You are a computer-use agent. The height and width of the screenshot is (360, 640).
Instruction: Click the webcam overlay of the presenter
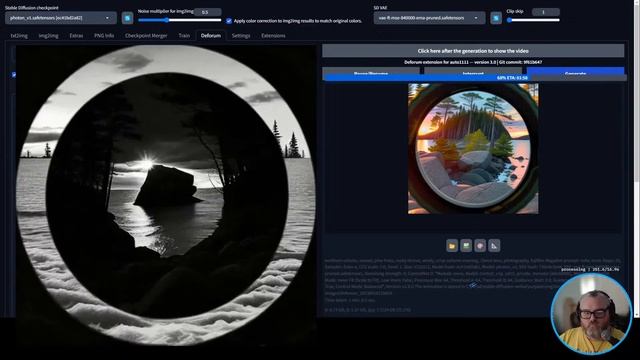591,313
